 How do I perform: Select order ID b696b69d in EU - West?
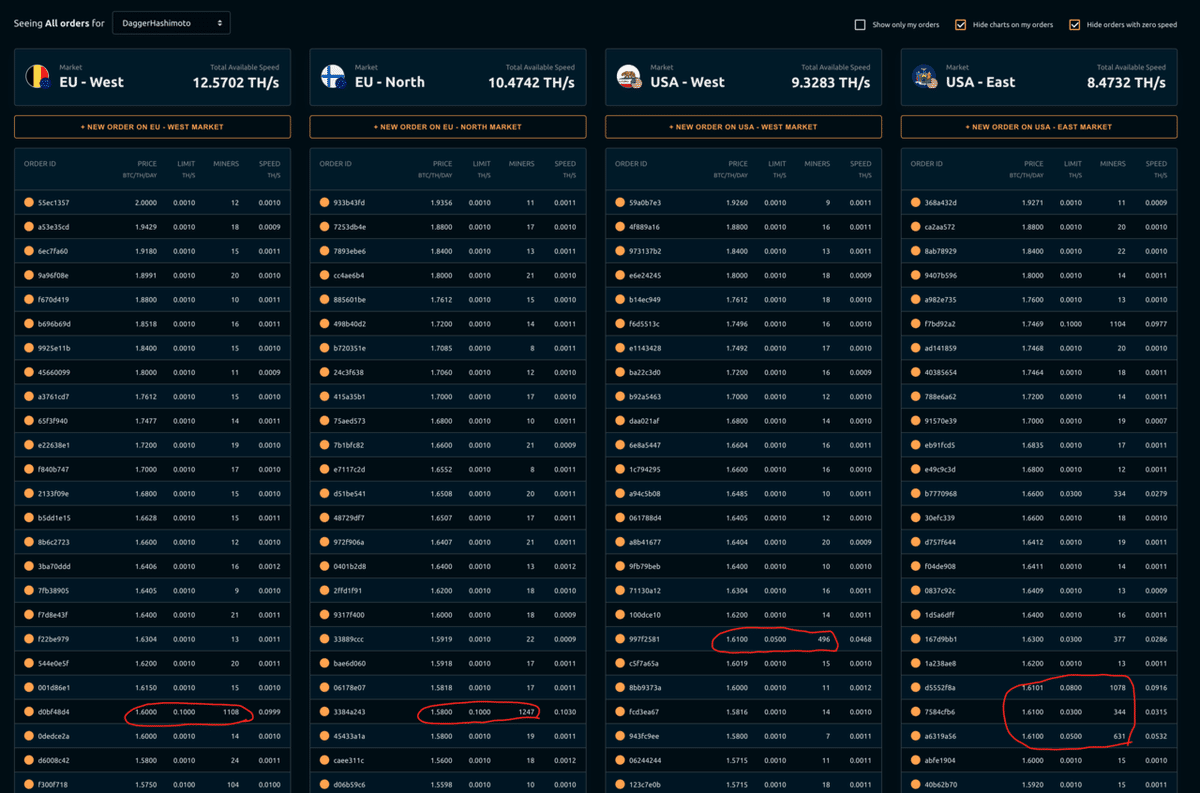(x=54, y=324)
